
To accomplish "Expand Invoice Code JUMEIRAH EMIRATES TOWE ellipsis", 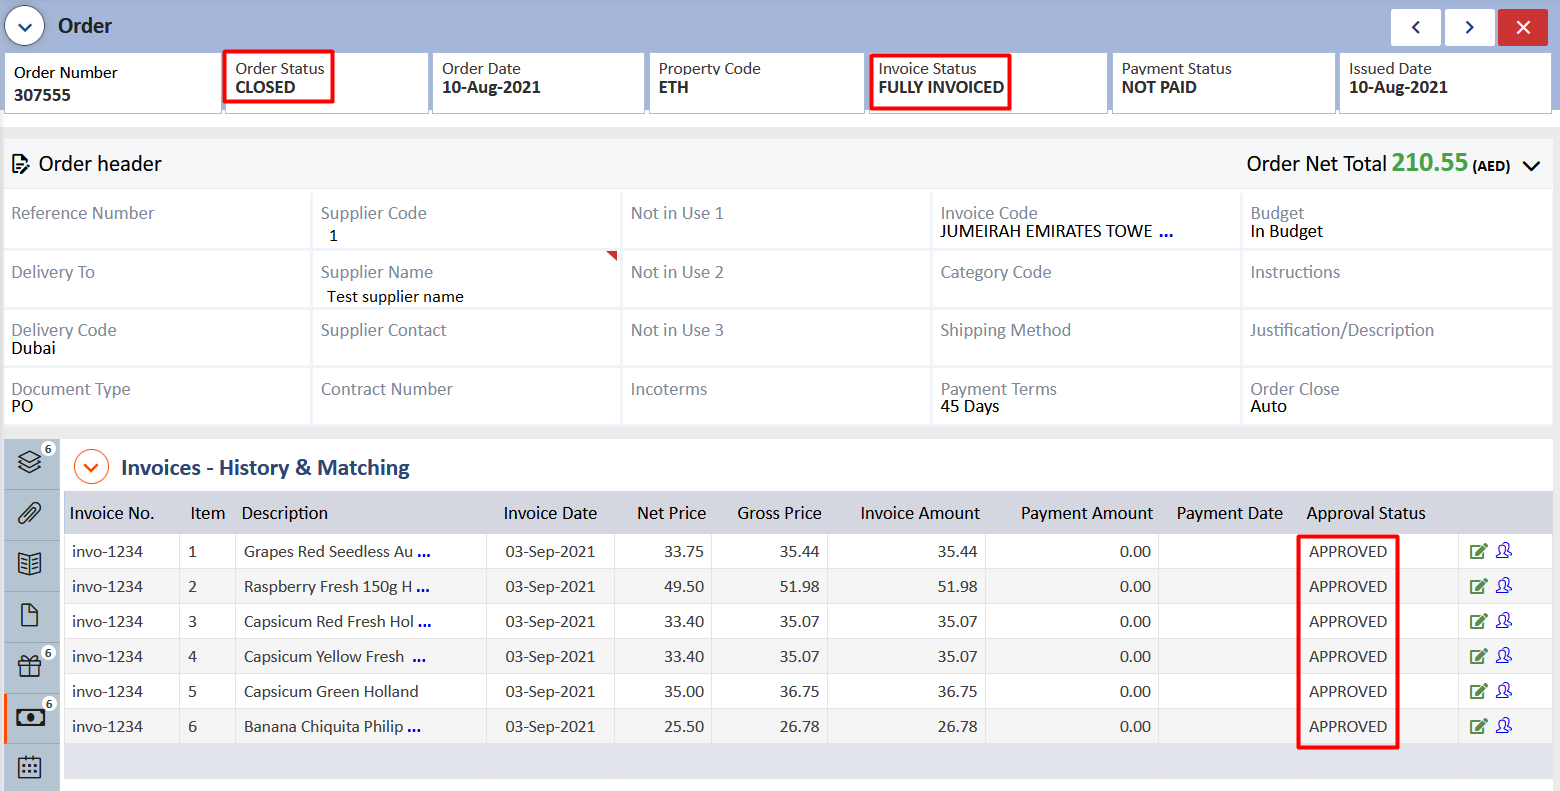I will (1165, 233).
